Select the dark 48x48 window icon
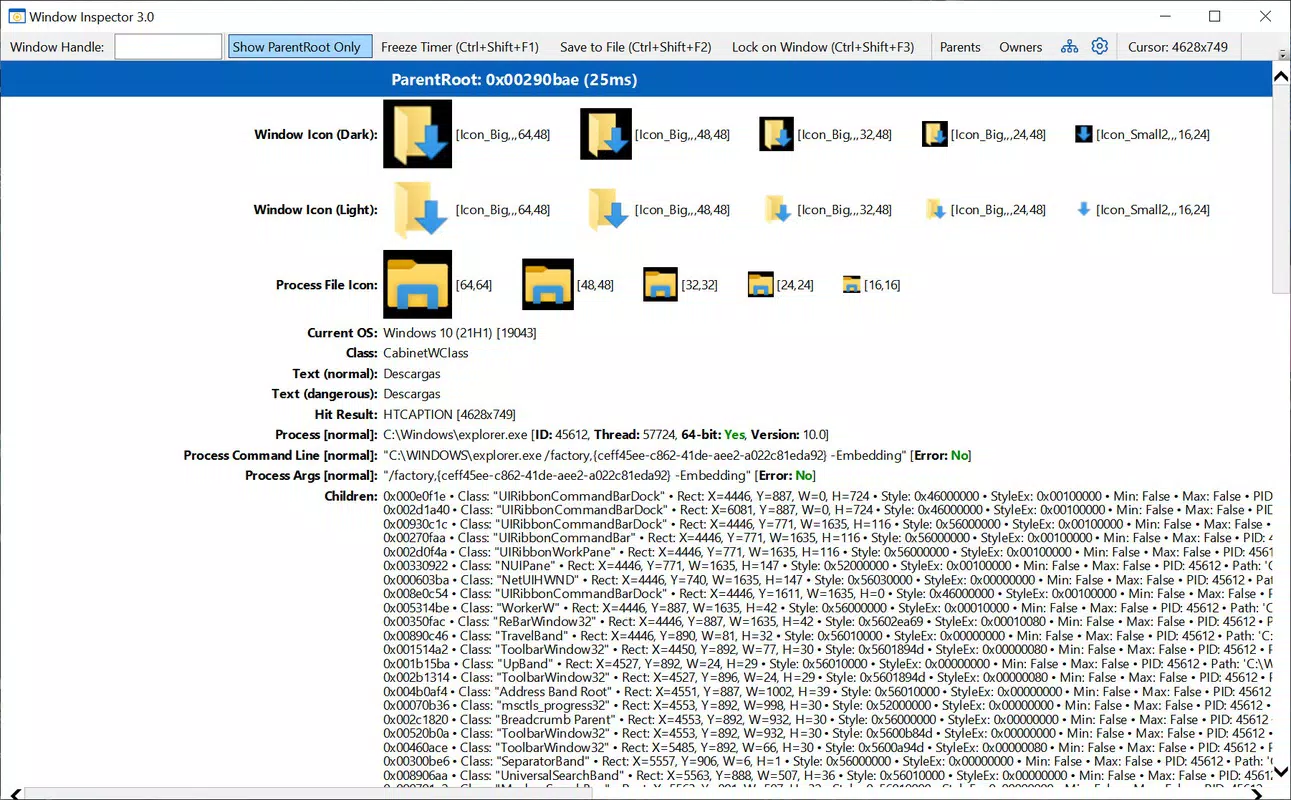 [x=606, y=134]
